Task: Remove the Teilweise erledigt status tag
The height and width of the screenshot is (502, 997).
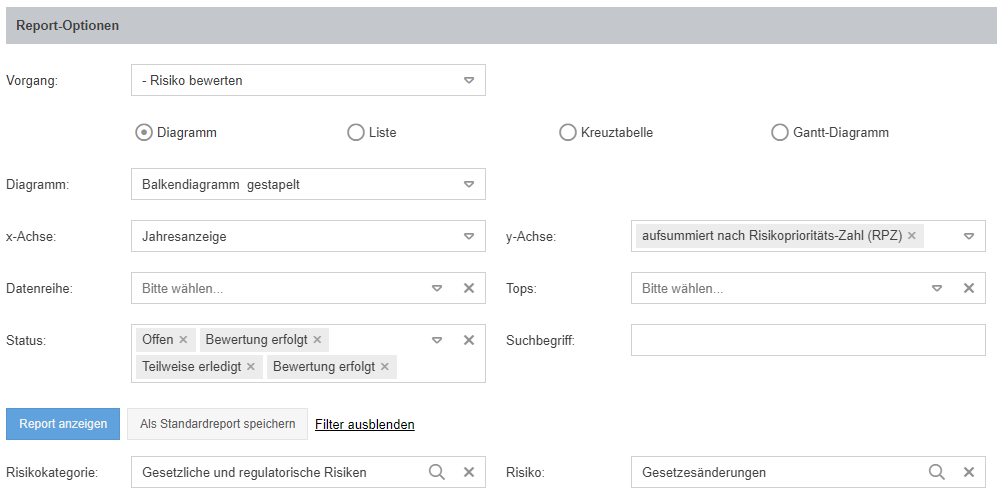Action: click(x=250, y=367)
